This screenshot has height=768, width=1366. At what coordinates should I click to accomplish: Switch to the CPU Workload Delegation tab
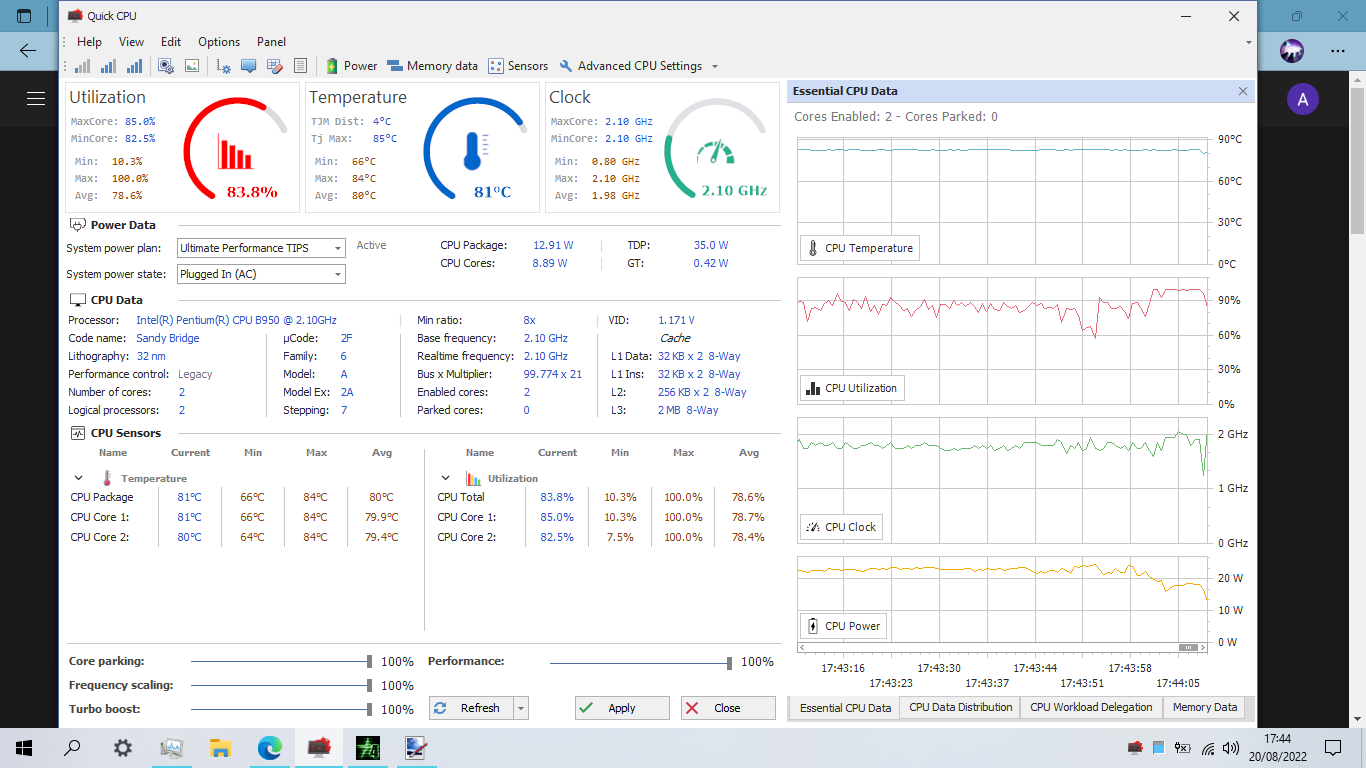pyautogui.click(x=1092, y=707)
